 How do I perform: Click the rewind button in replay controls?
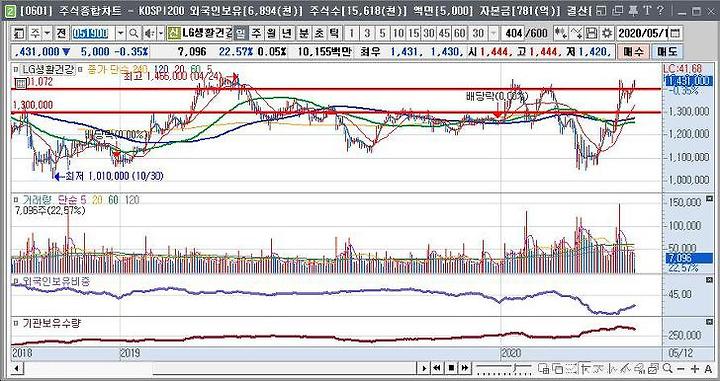pos(437,368)
